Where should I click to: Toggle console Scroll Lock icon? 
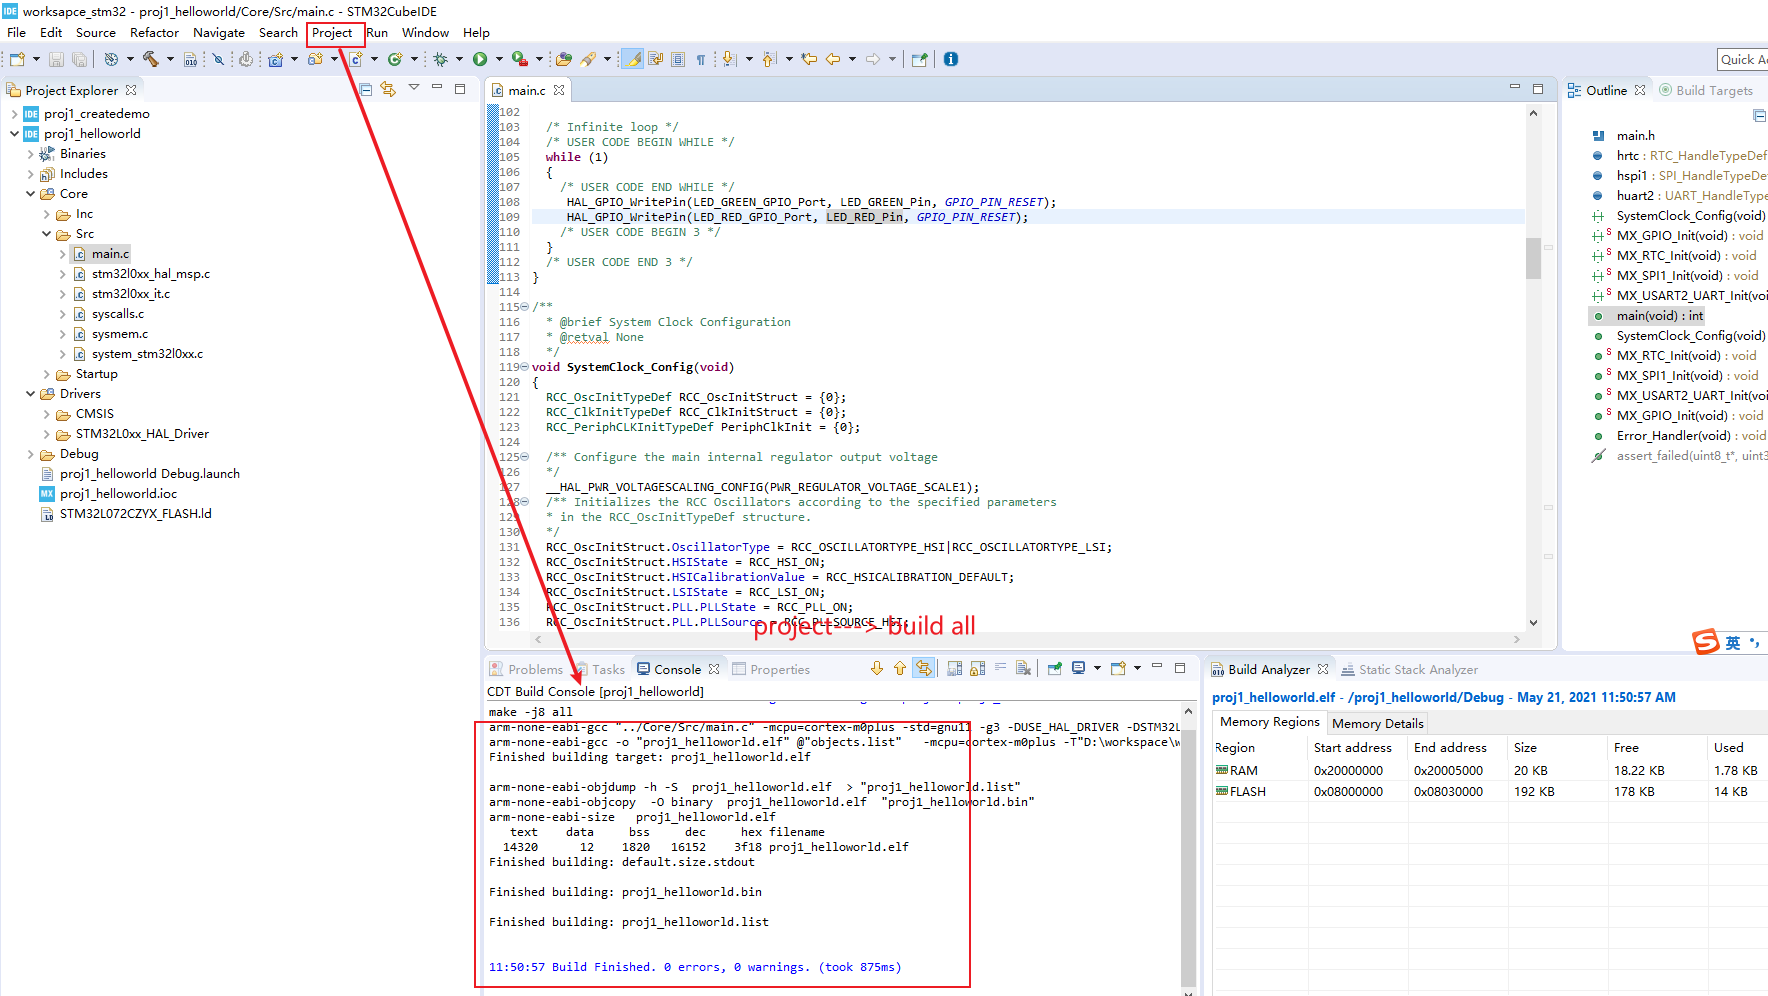[977, 668]
